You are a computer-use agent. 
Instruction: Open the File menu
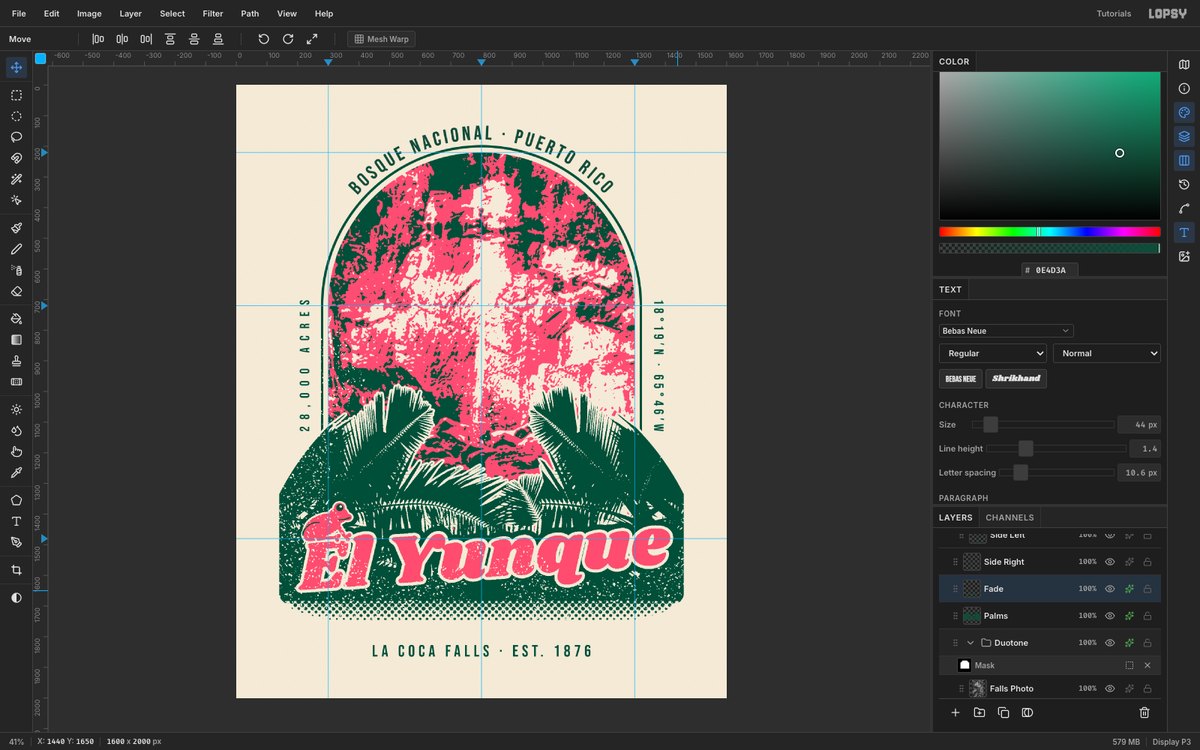tap(19, 14)
